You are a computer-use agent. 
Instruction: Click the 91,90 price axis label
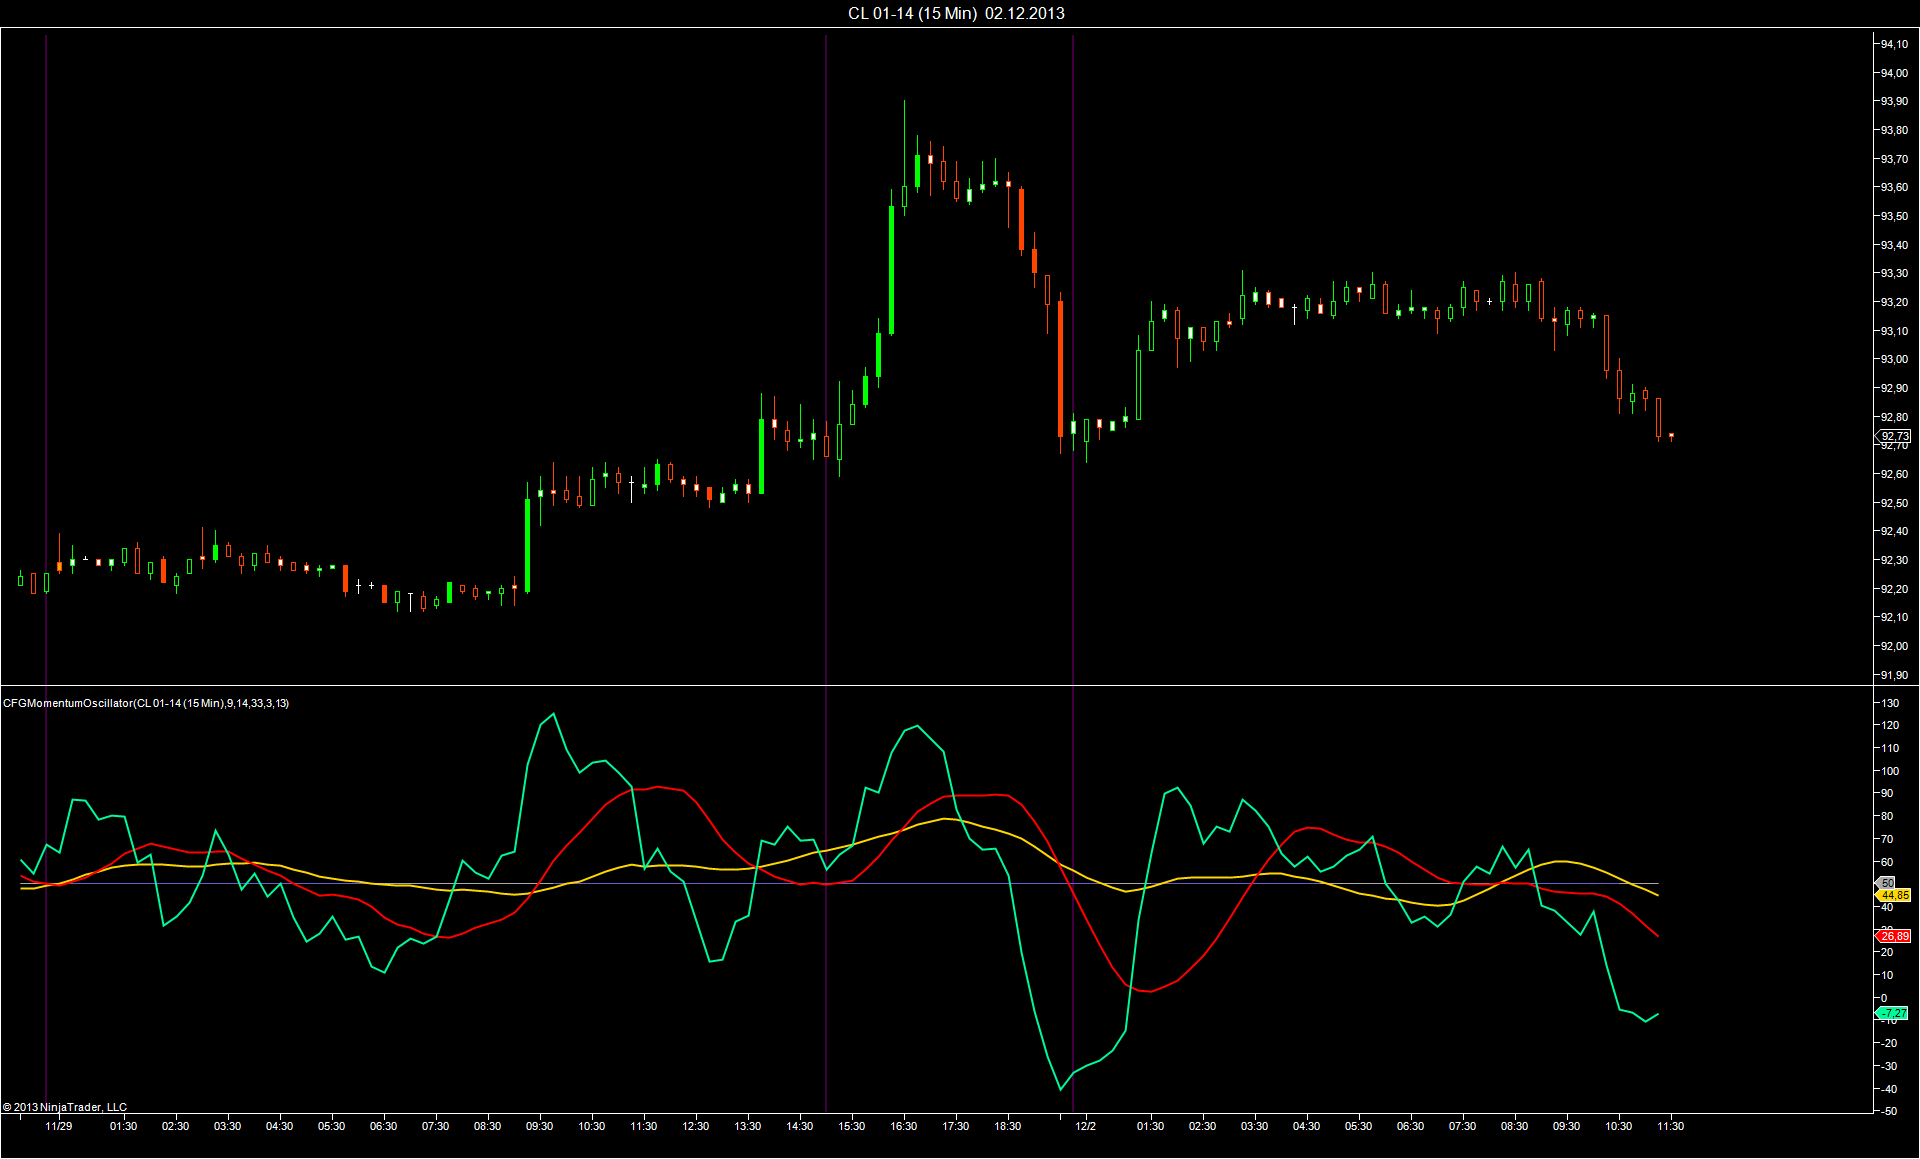(1893, 675)
